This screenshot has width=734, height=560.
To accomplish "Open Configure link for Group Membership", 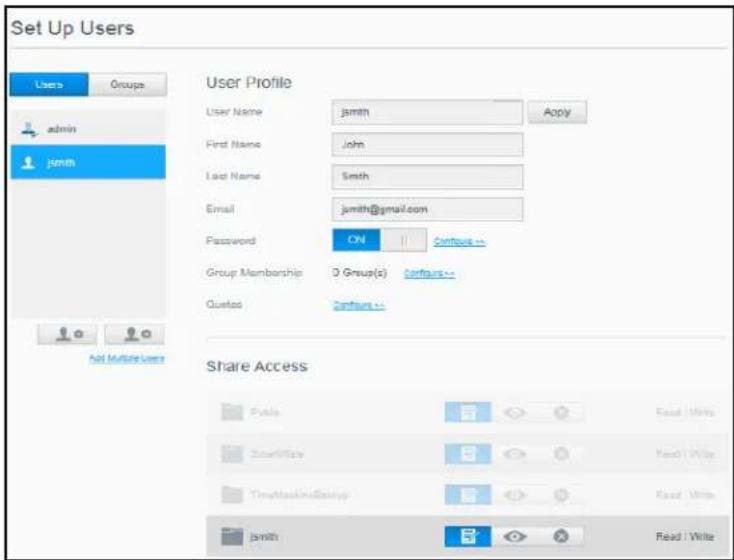I will coord(429,273).
